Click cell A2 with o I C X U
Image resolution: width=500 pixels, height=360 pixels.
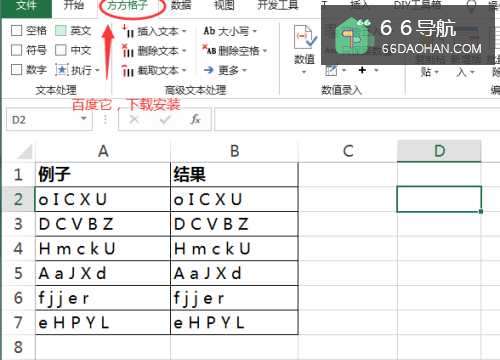click(103, 199)
